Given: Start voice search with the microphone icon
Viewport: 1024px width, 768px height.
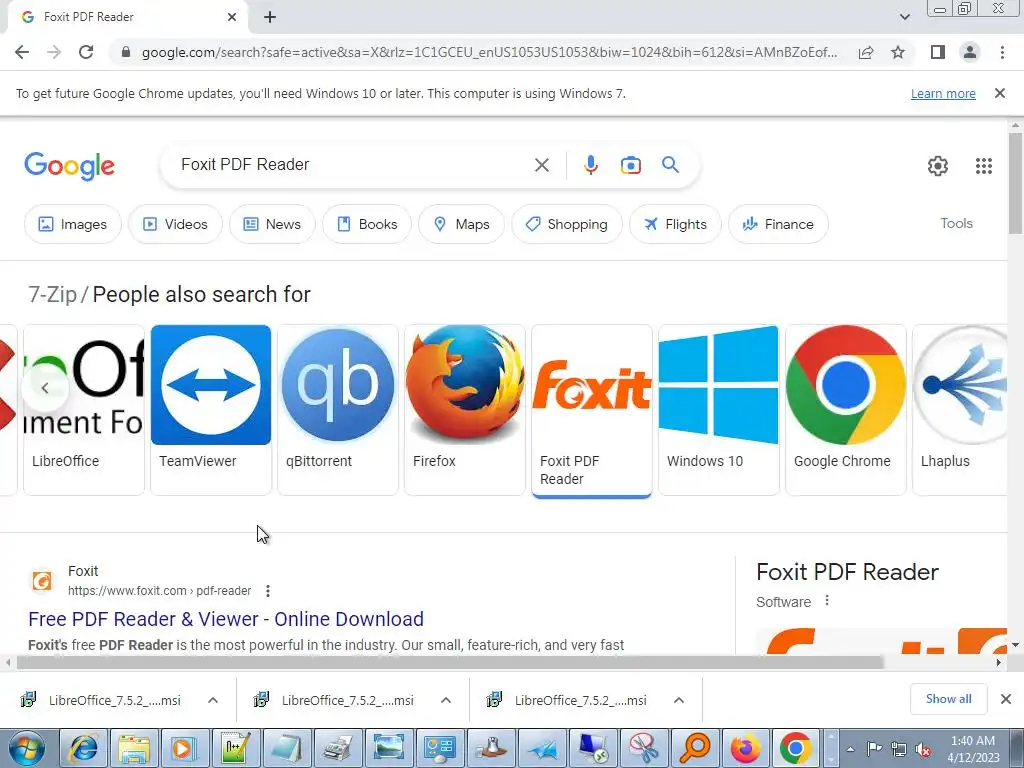Looking at the screenshot, I should [590, 165].
